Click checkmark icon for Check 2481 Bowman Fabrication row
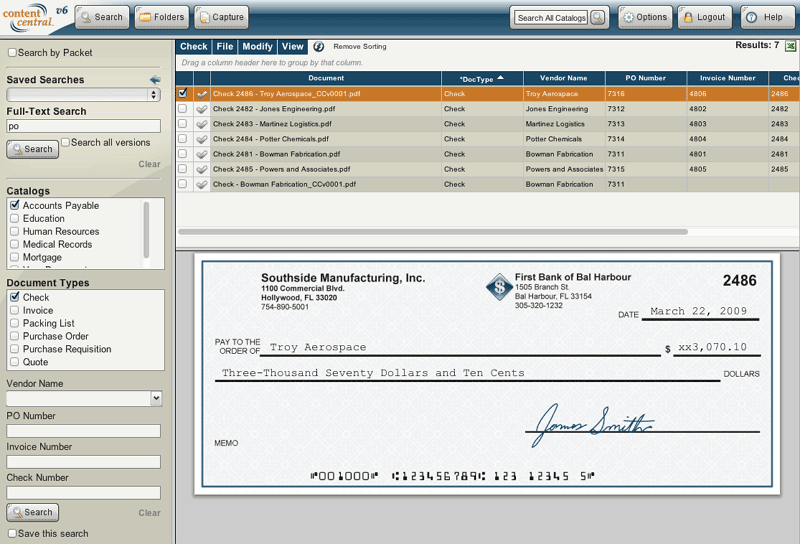 [x=202, y=154]
